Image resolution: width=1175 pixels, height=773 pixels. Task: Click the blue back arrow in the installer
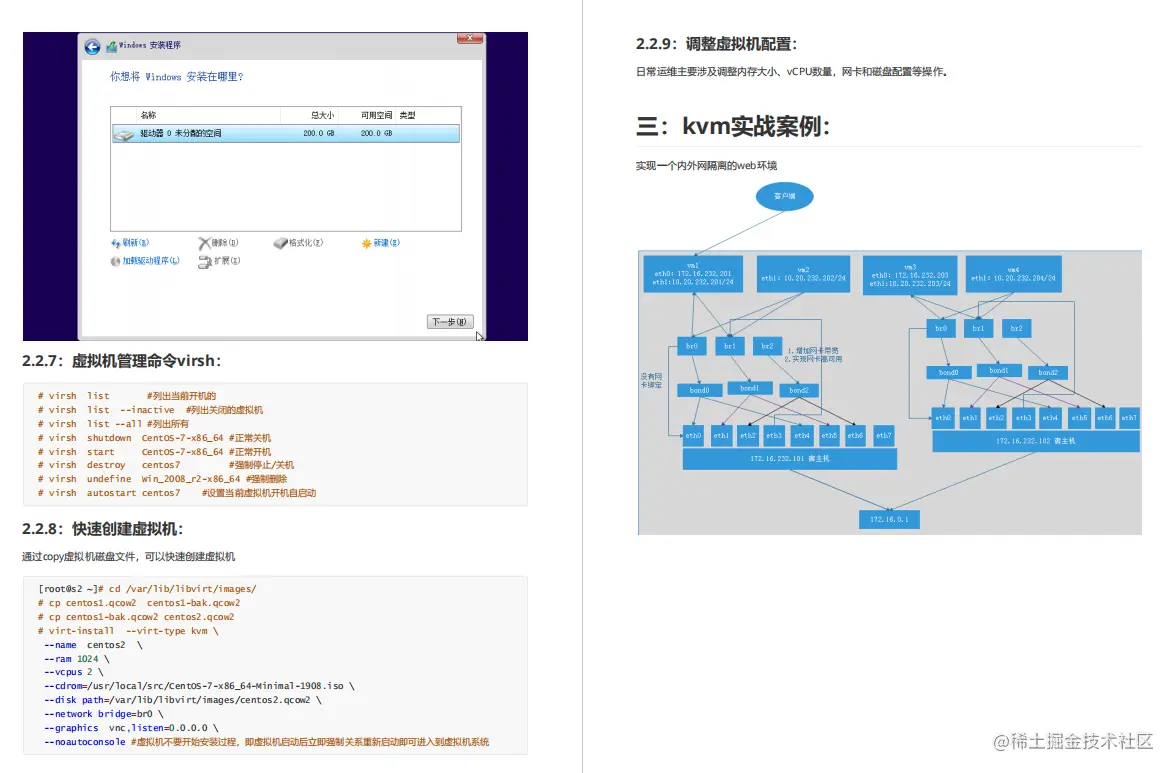coord(90,45)
